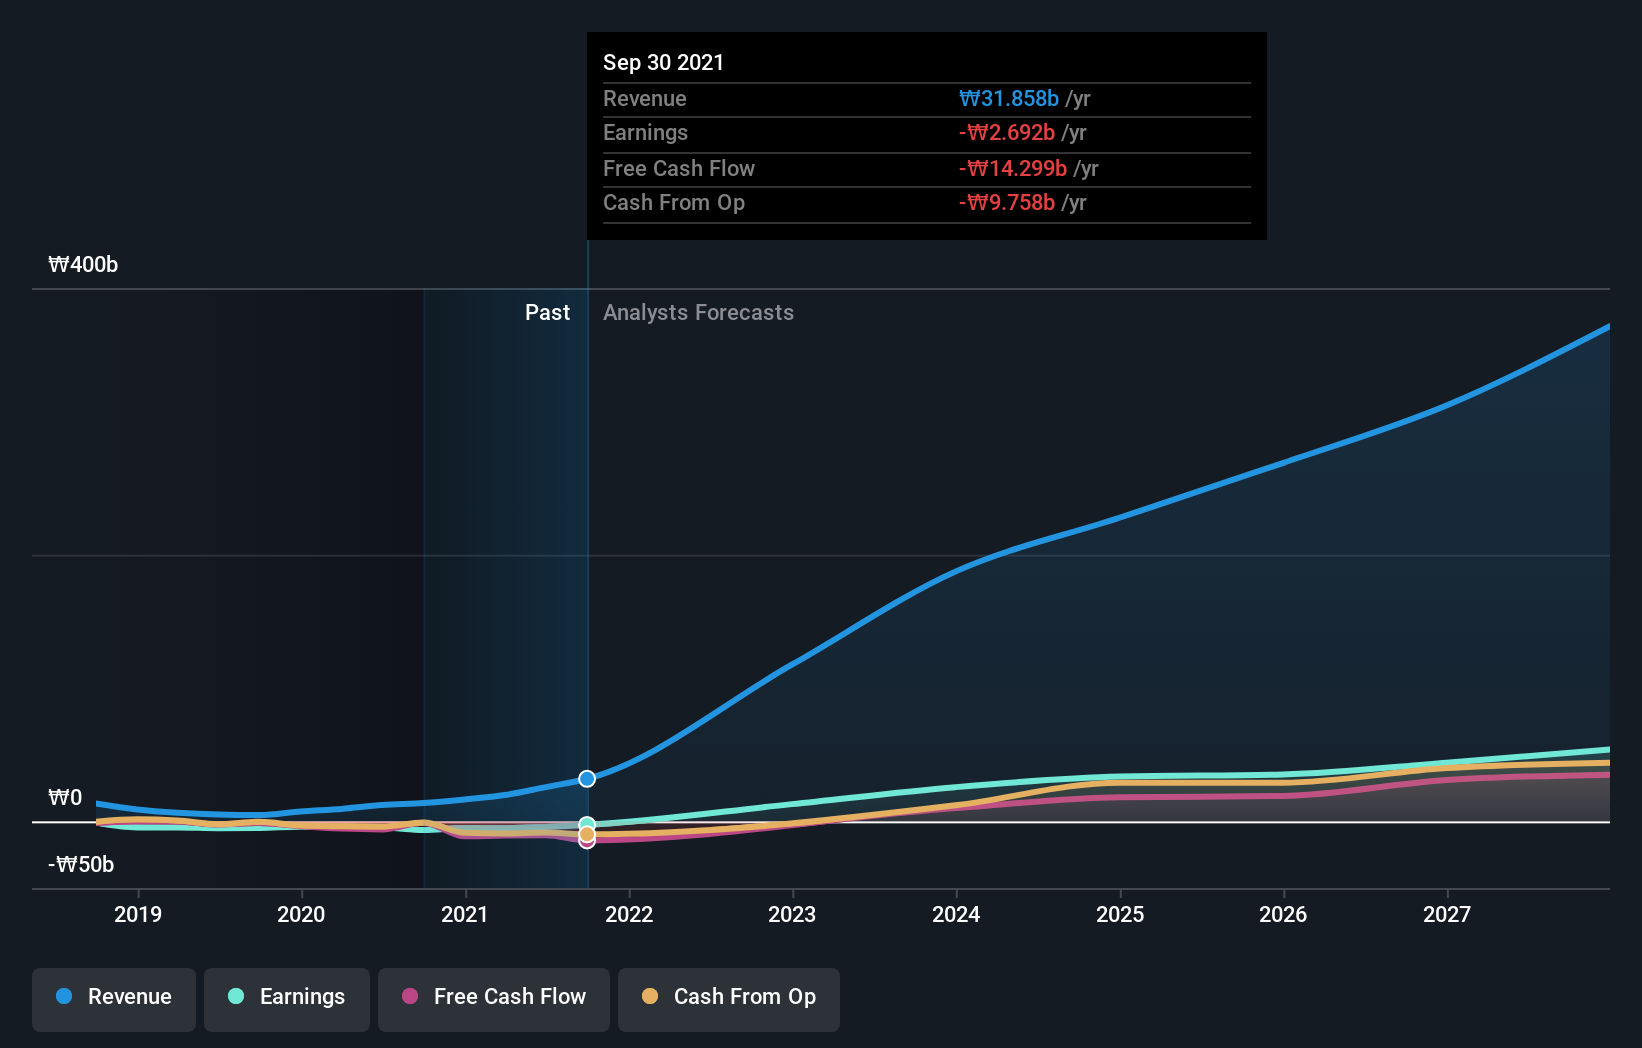Image resolution: width=1642 pixels, height=1048 pixels.
Task: Click the -₩50b y-axis label
Action: click(x=81, y=864)
